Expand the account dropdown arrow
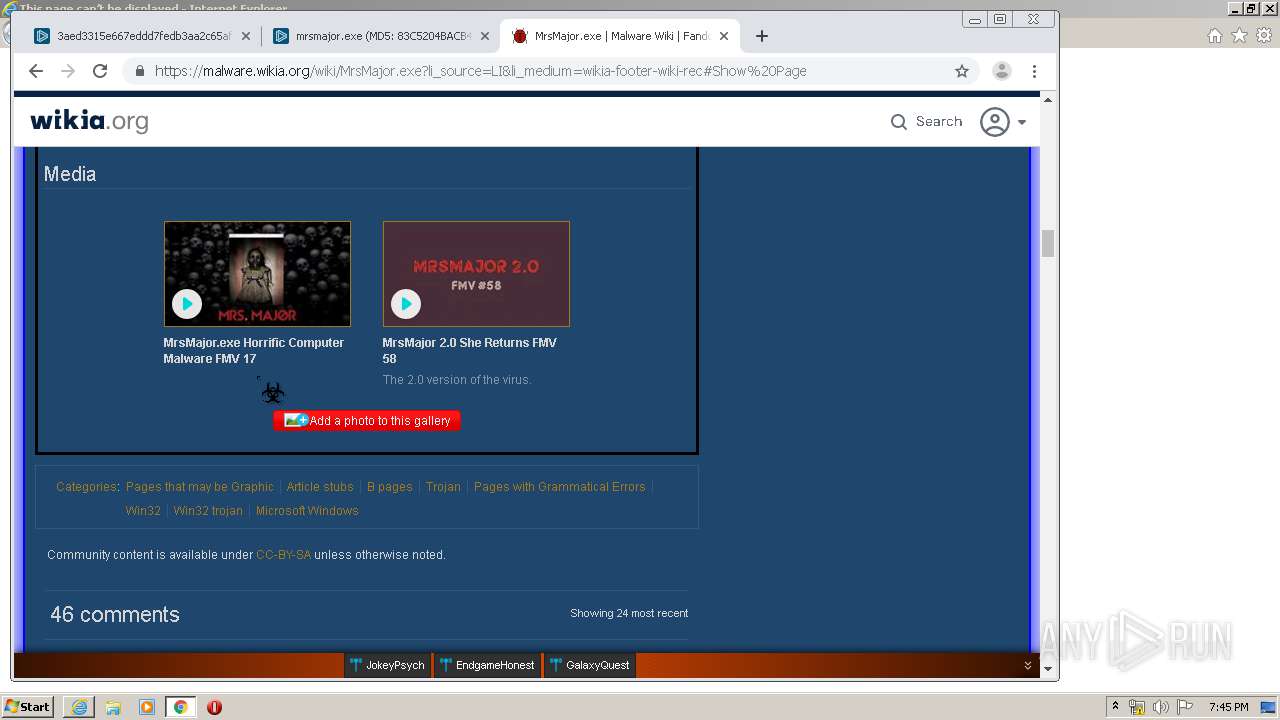This screenshot has width=1280, height=720. (1022, 123)
